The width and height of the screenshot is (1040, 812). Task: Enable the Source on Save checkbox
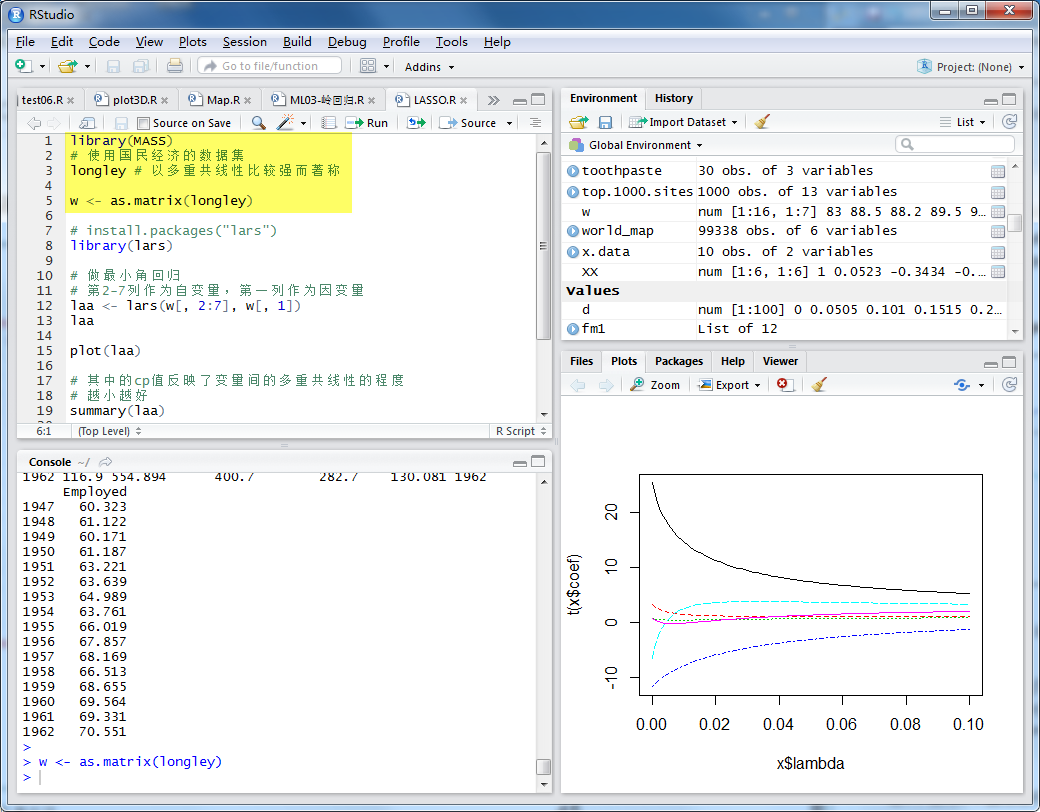(144, 123)
